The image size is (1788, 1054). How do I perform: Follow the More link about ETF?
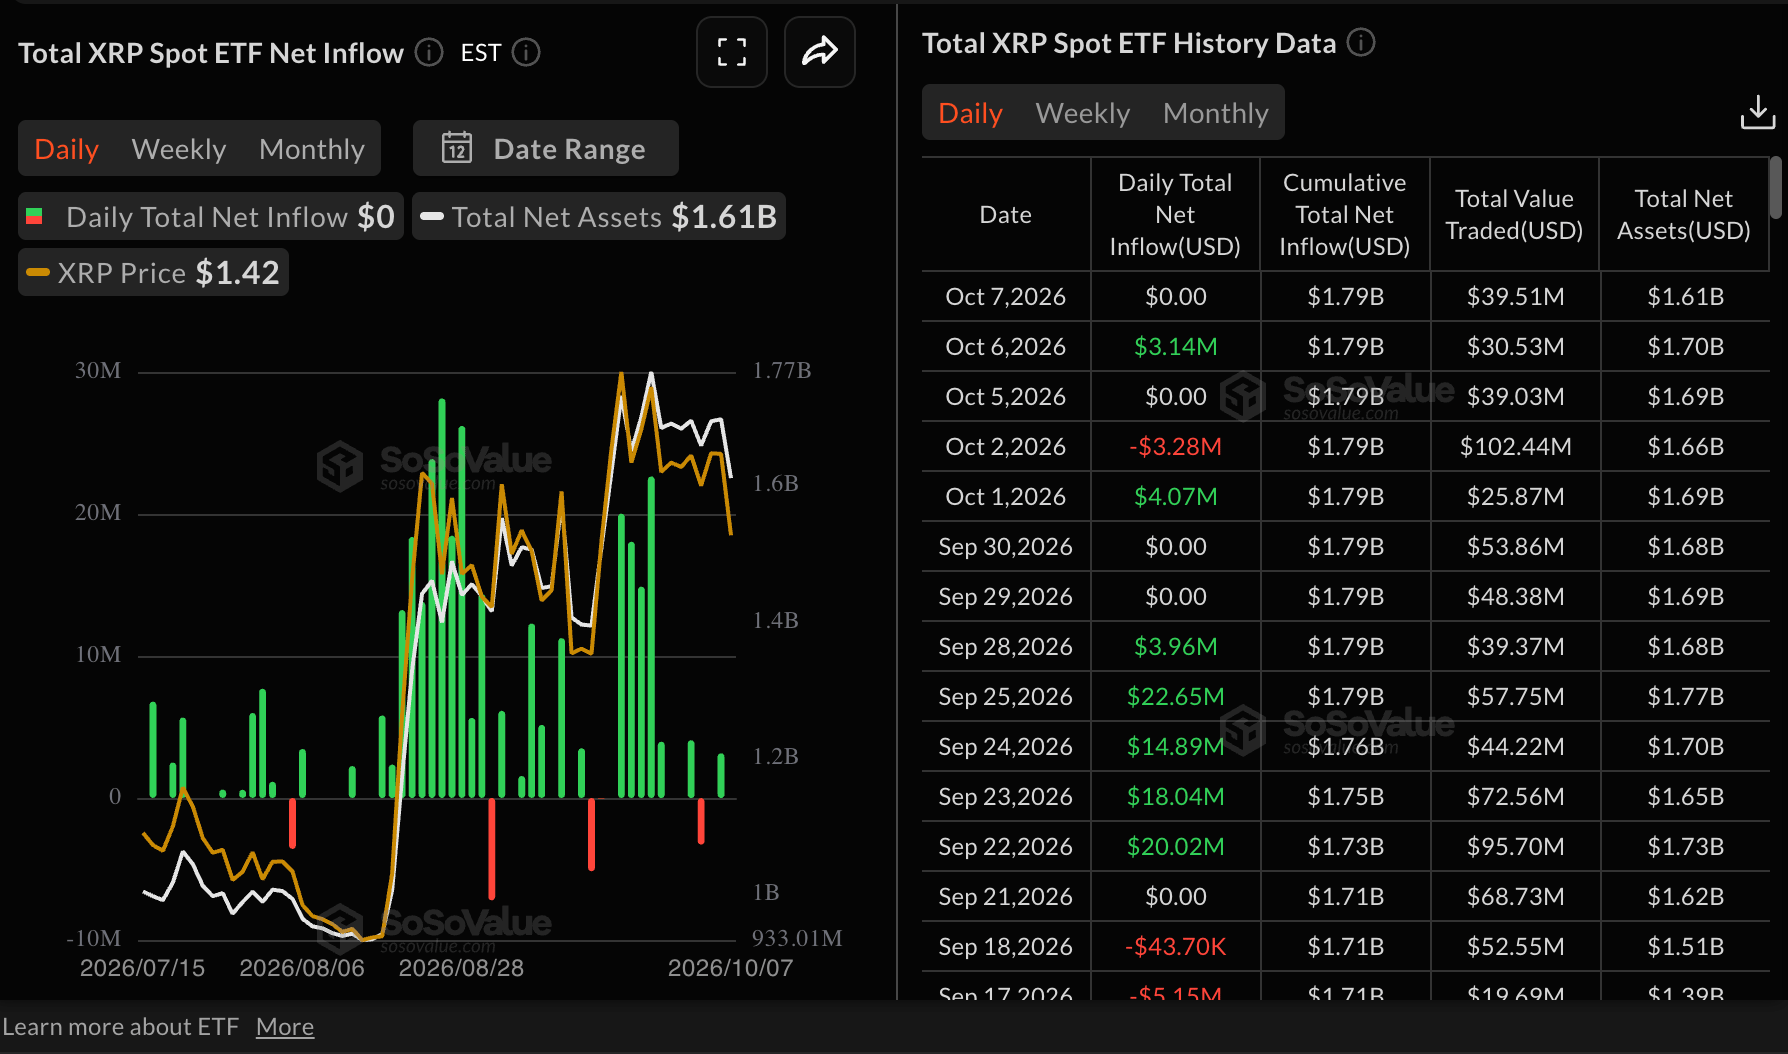coord(285,1027)
